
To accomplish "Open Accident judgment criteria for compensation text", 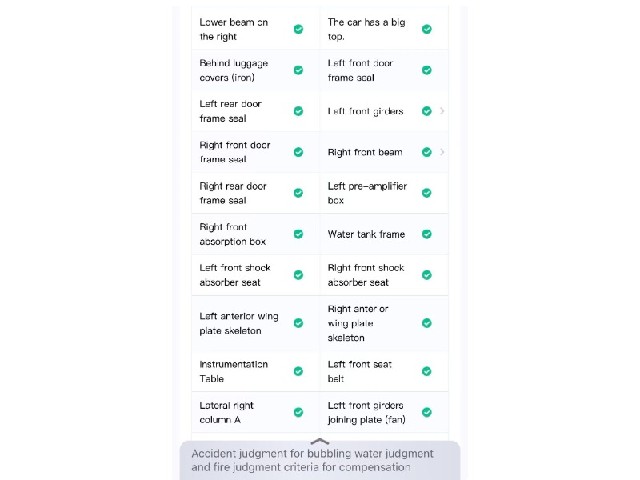I will [x=312, y=460].
